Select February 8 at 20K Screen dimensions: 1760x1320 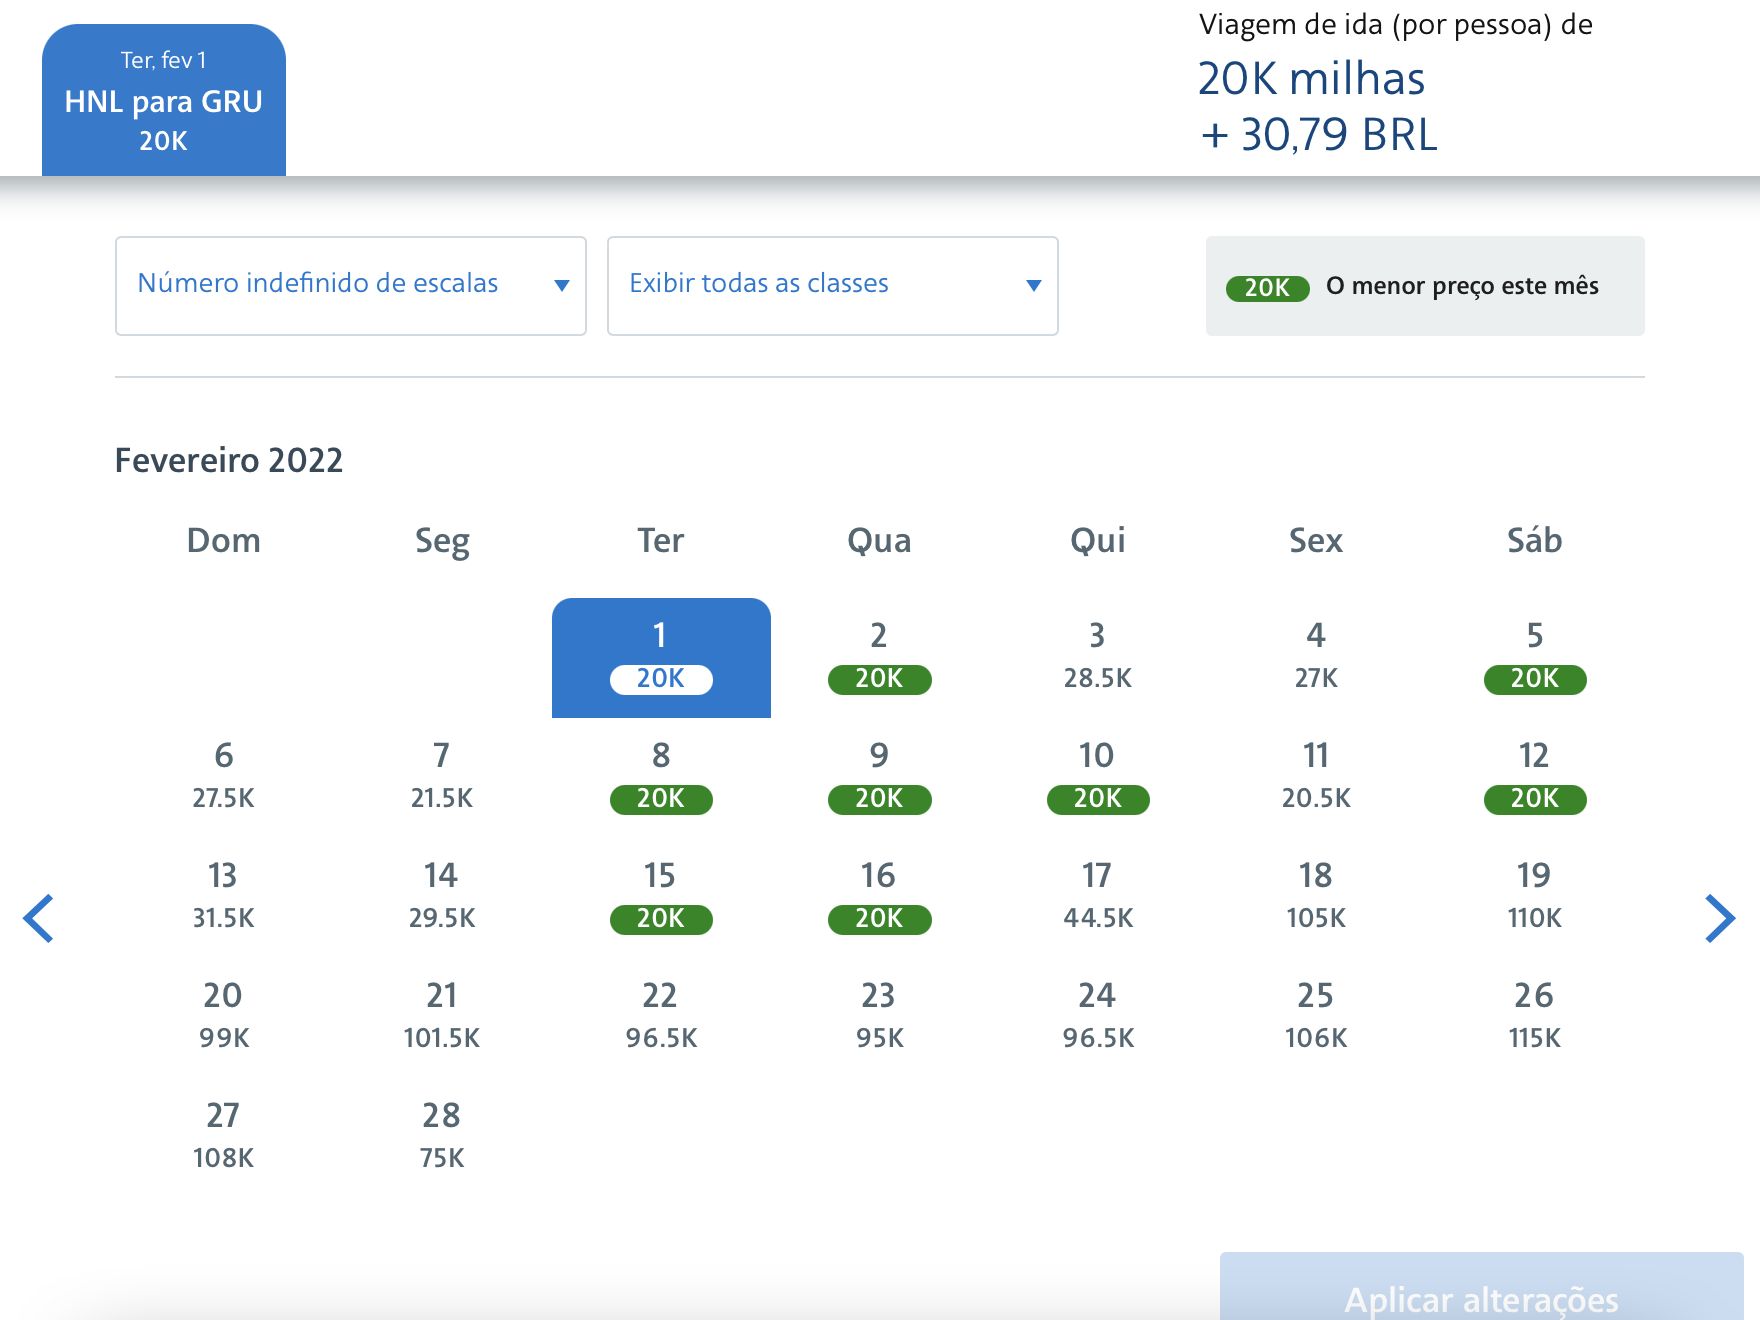661,778
